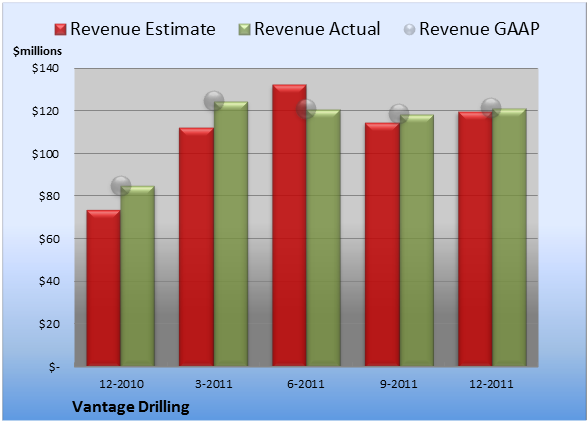Select the green actual bar for 12-2011

509,237
